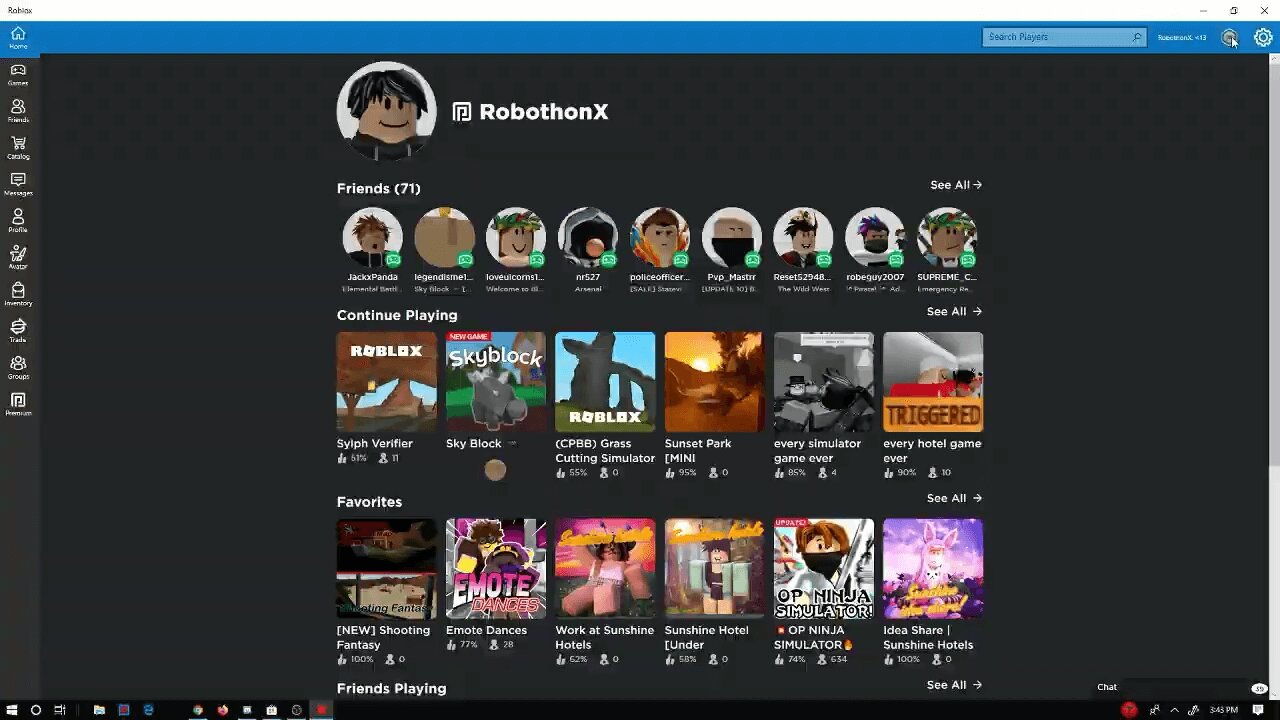Open the settings gear icon
1280x720 pixels.
tap(1263, 37)
